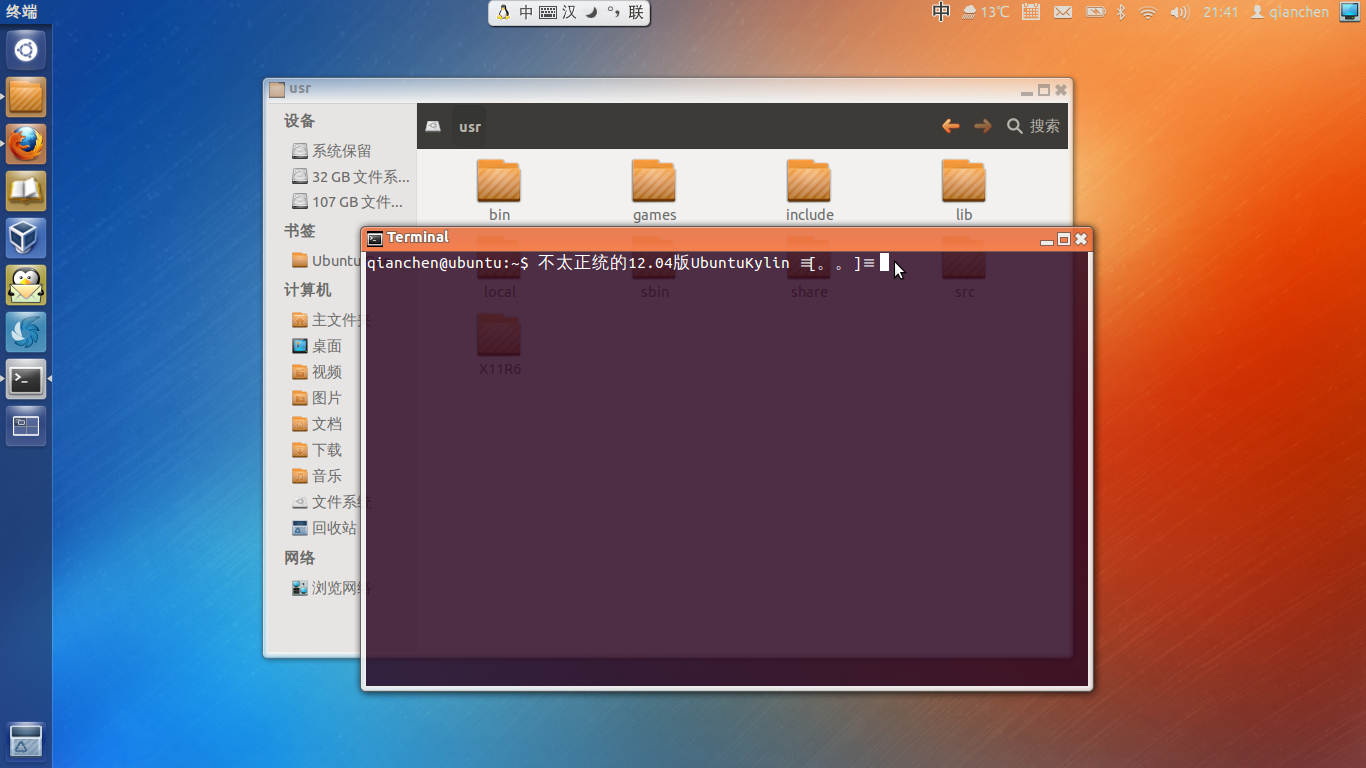Open 回收站 in the sidebar
This screenshot has width=1366, height=768.
tap(326, 528)
